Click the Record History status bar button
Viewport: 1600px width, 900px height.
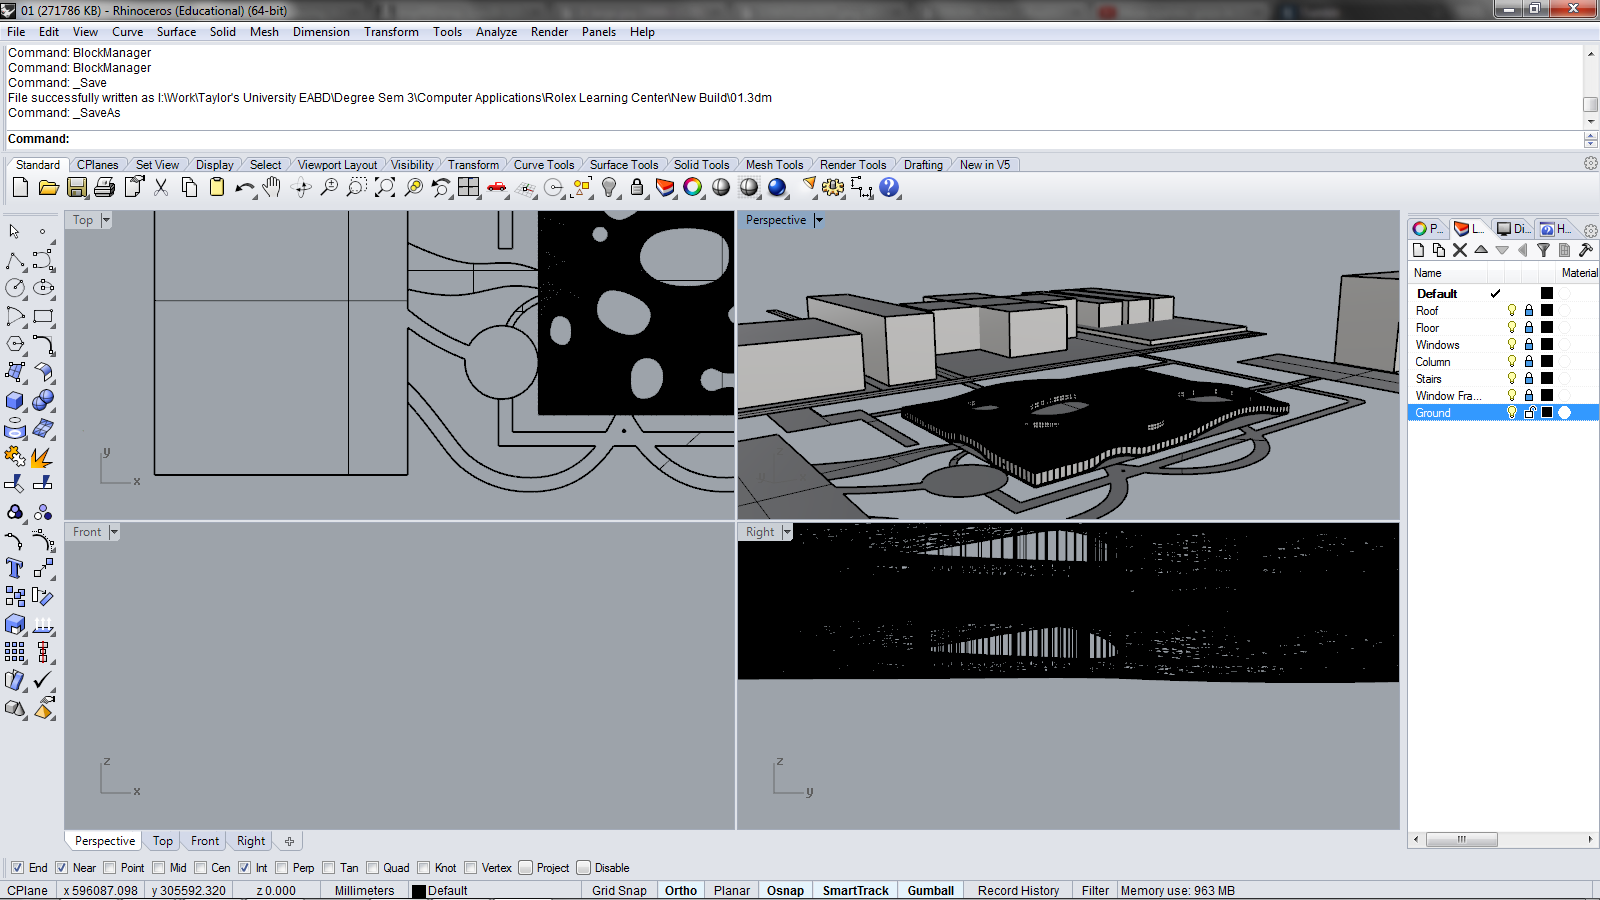coord(1017,890)
